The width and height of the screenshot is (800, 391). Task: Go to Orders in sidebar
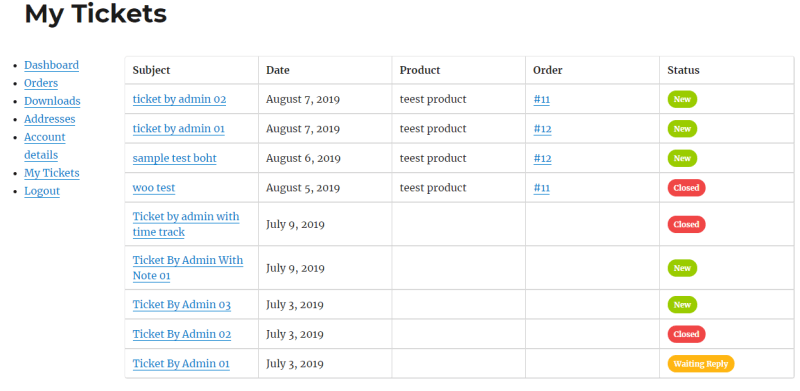coord(41,83)
